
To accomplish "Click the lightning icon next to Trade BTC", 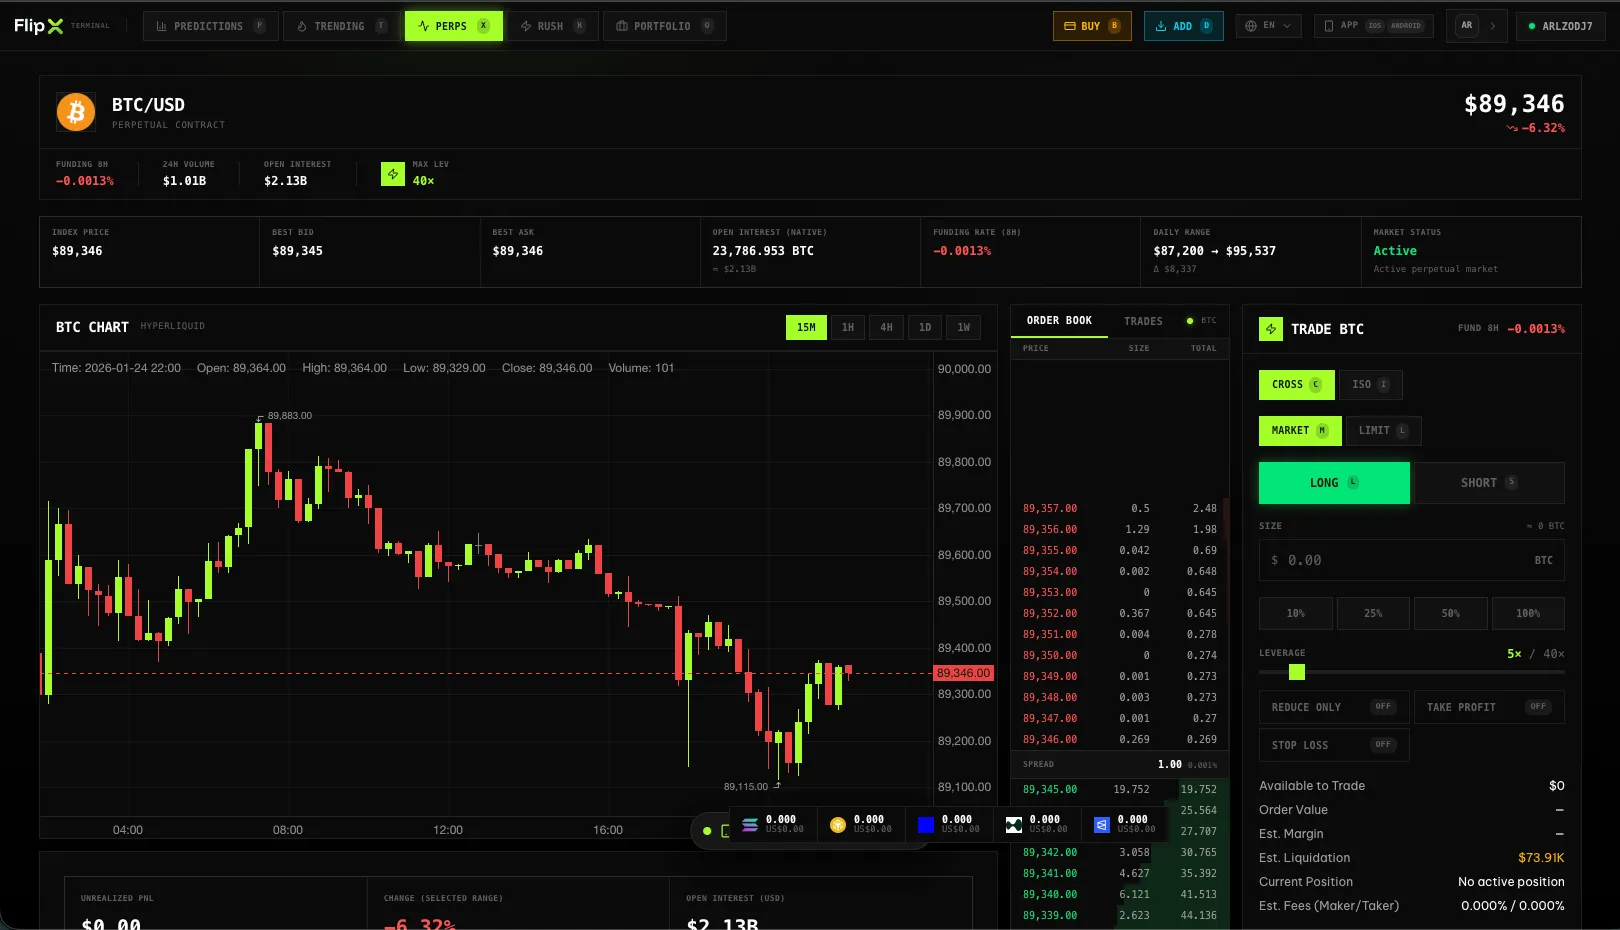I will point(1271,328).
